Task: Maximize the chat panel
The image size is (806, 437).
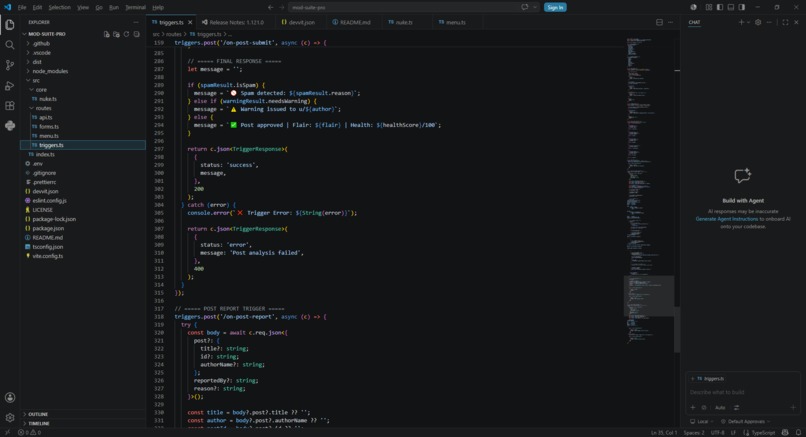Action: [x=785, y=22]
